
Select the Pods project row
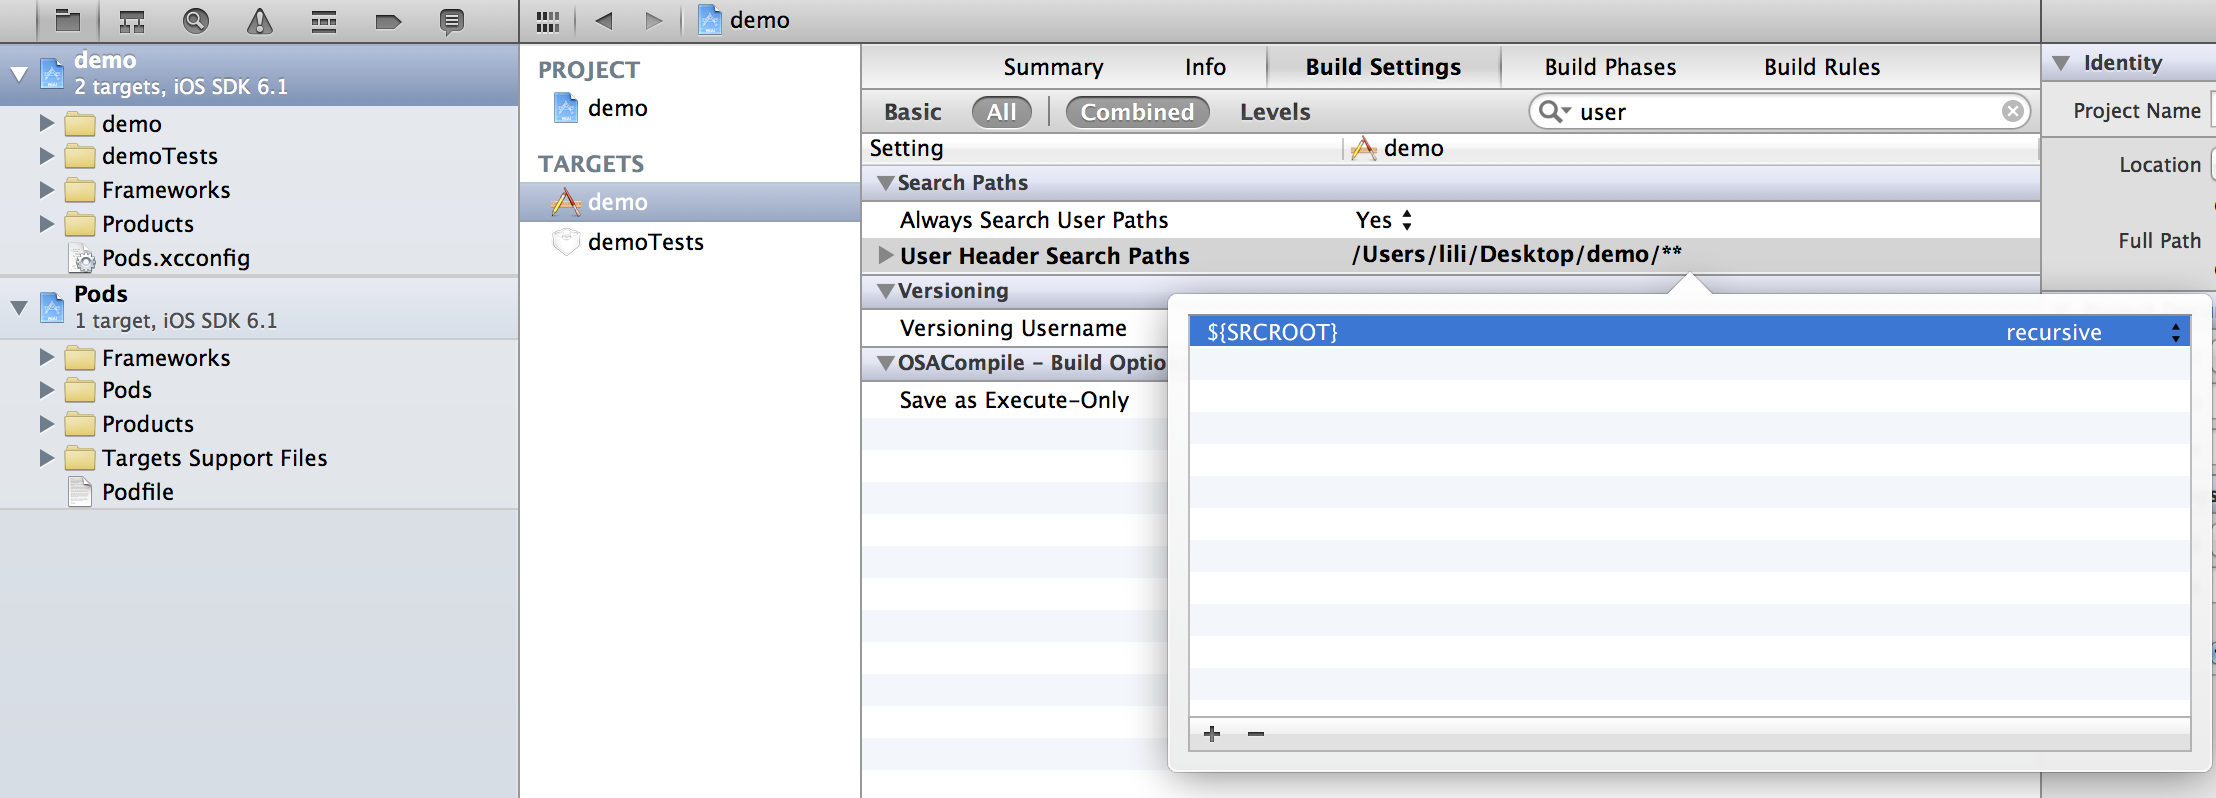[259, 307]
